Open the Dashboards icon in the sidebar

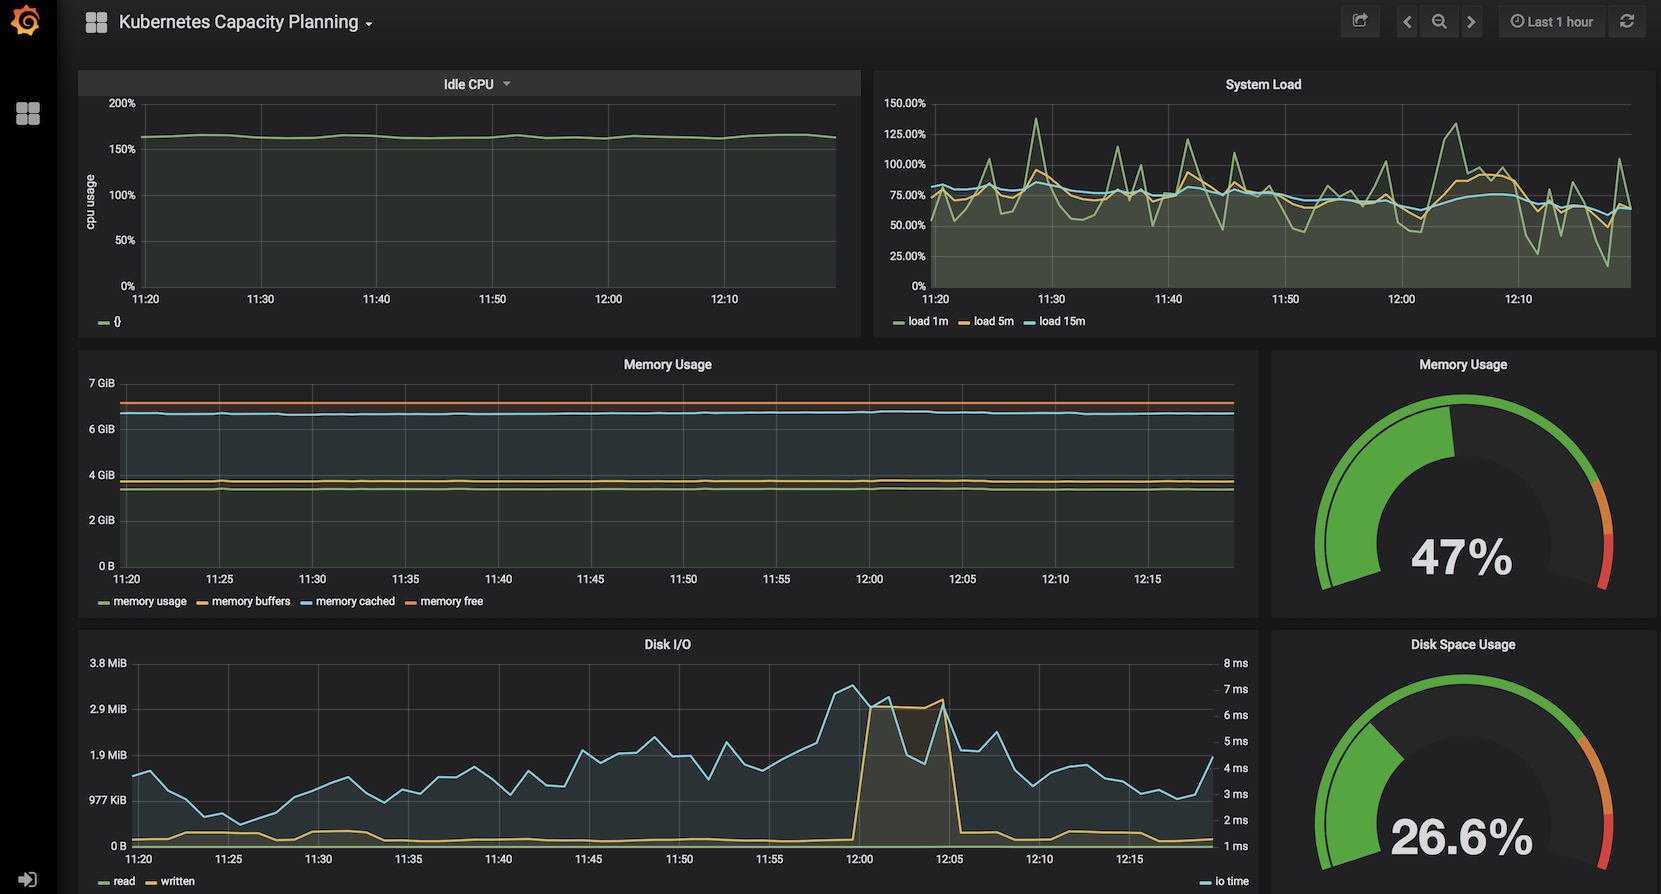28,114
